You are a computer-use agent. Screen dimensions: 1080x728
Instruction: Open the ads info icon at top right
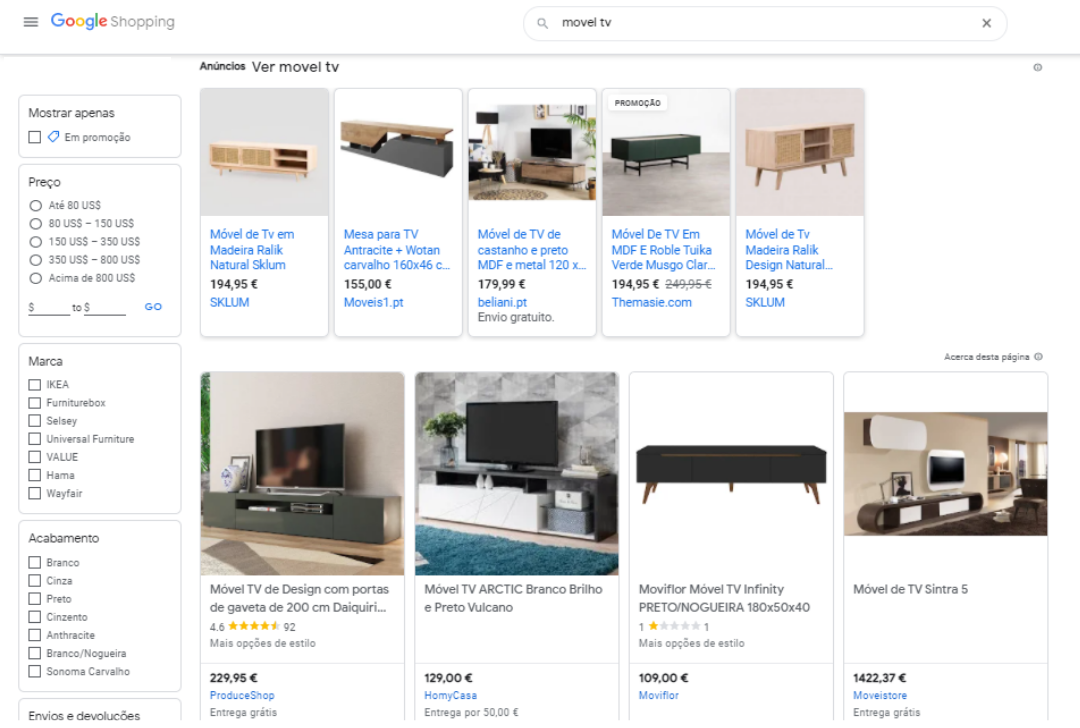click(1038, 67)
